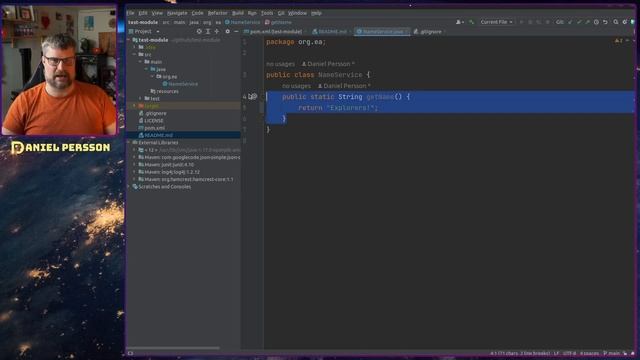Click the rollback undo arrow icon
This screenshot has height=360, width=640.
(605, 22)
